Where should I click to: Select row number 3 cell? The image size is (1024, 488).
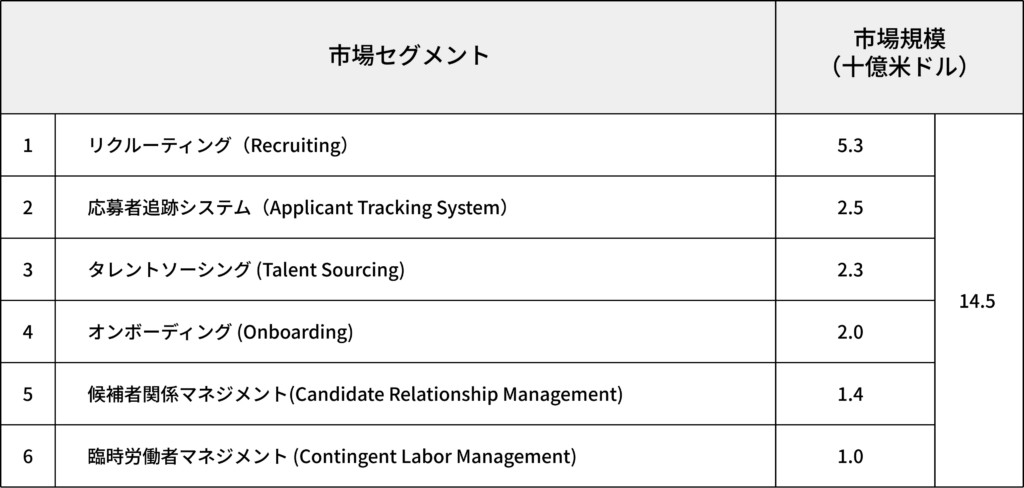point(28,270)
